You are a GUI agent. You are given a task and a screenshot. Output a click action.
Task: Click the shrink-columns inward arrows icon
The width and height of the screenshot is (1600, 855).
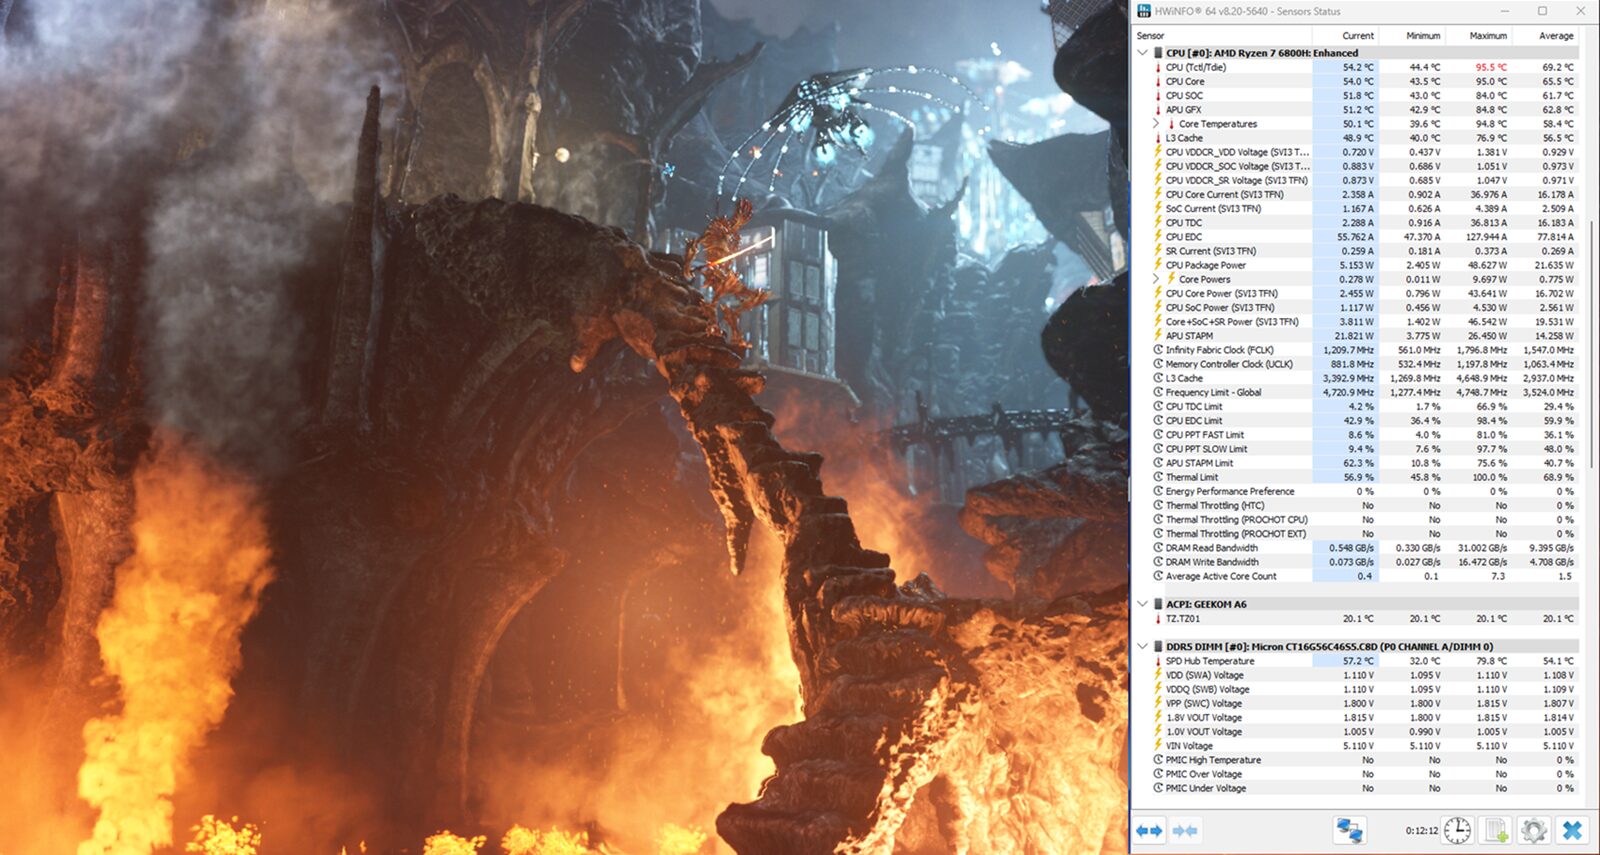1185,830
